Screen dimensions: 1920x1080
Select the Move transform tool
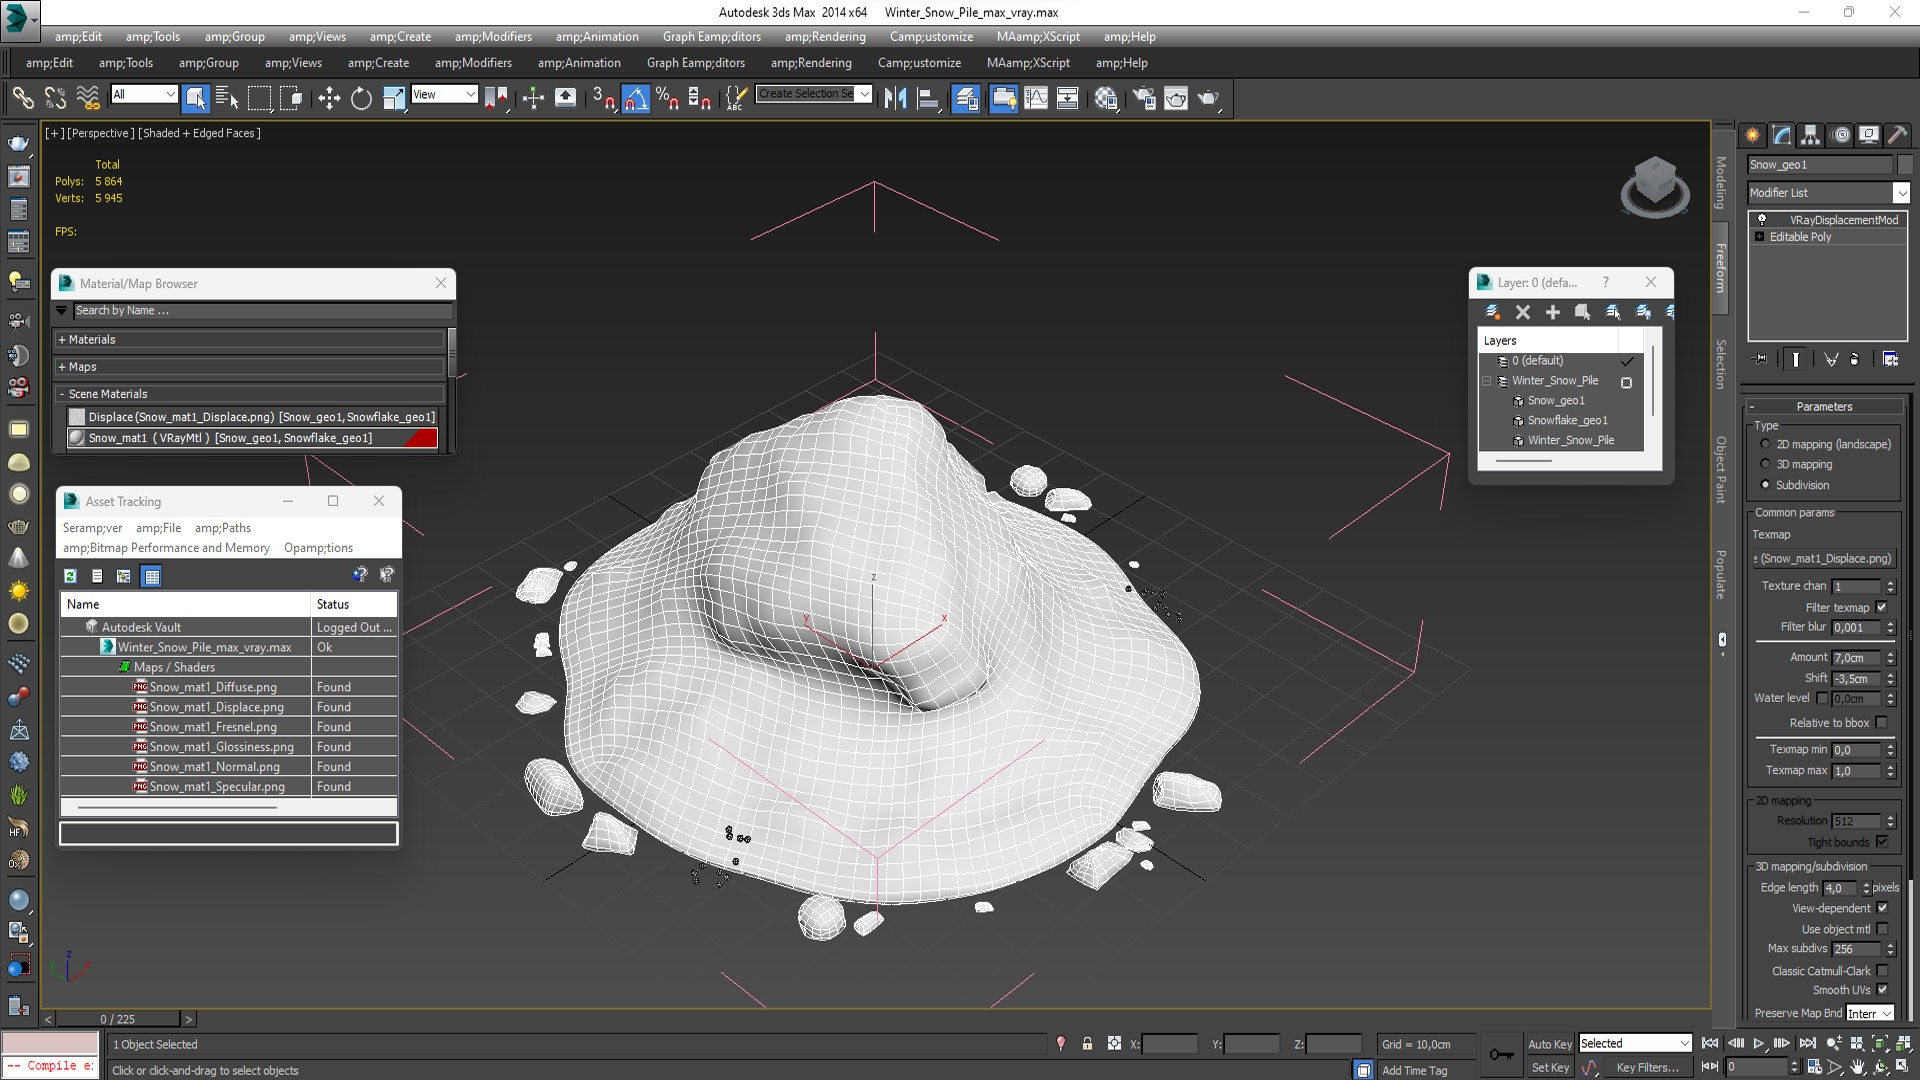click(329, 98)
